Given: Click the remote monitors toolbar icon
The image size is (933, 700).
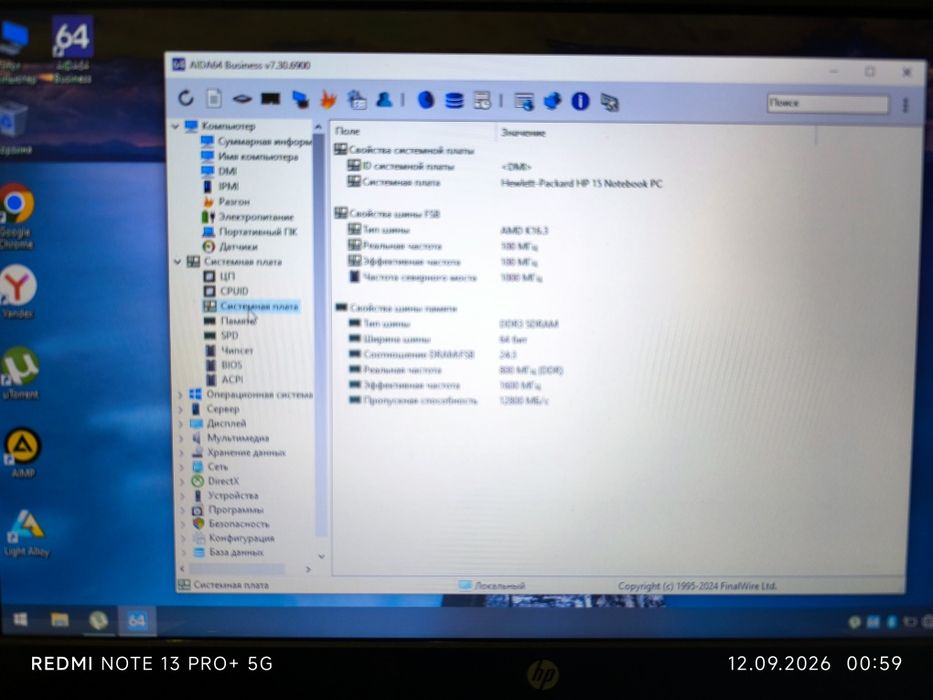Looking at the screenshot, I should point(609,102).
